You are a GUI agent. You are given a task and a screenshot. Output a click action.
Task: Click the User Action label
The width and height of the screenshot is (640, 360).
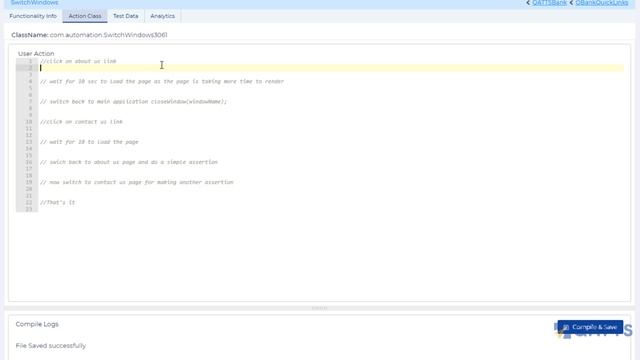coord(36,53)
